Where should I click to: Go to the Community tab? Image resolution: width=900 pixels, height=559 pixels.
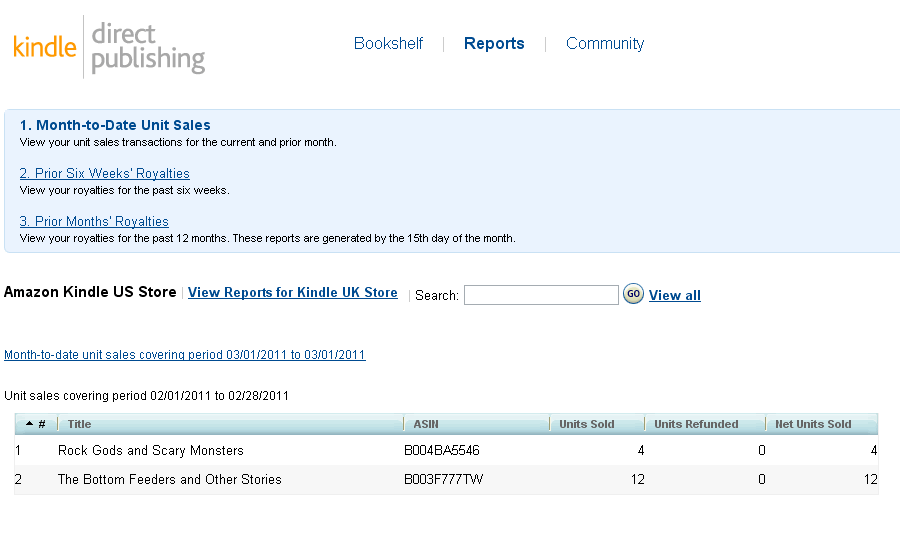pyautogui.click(x=605, y=44)
